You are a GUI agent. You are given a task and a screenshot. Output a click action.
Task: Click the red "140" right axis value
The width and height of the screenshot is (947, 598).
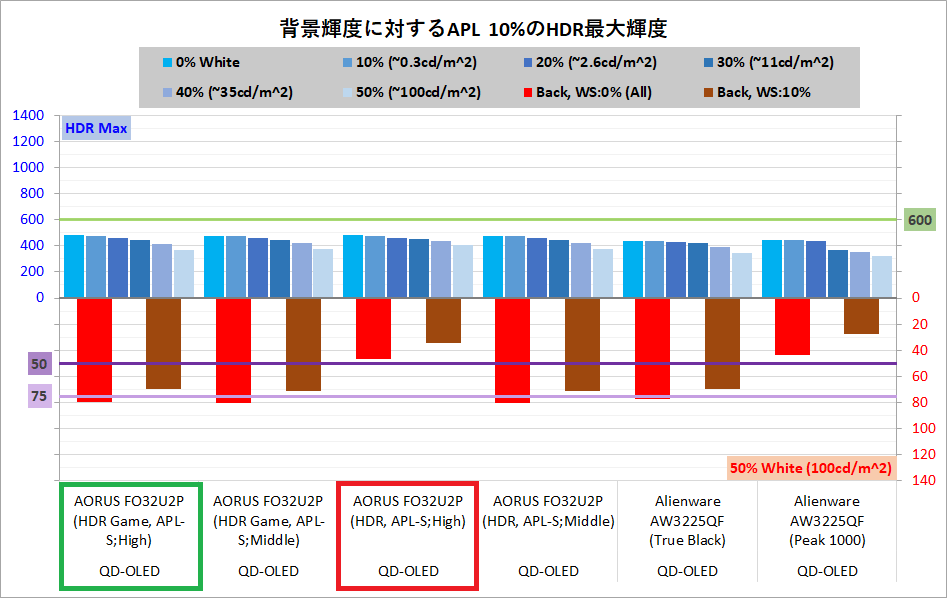(x=924, y=480)
